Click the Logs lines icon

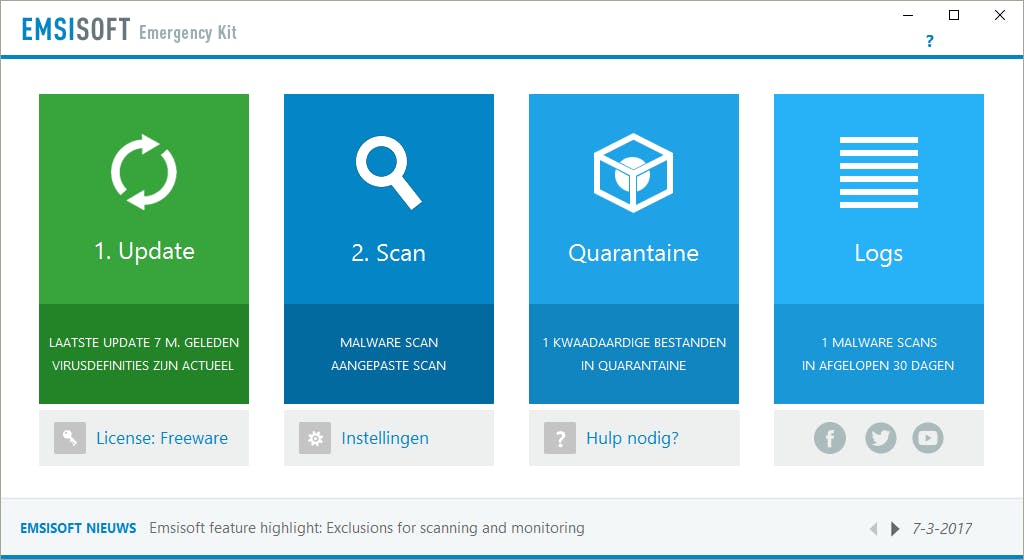click(878, 172)
